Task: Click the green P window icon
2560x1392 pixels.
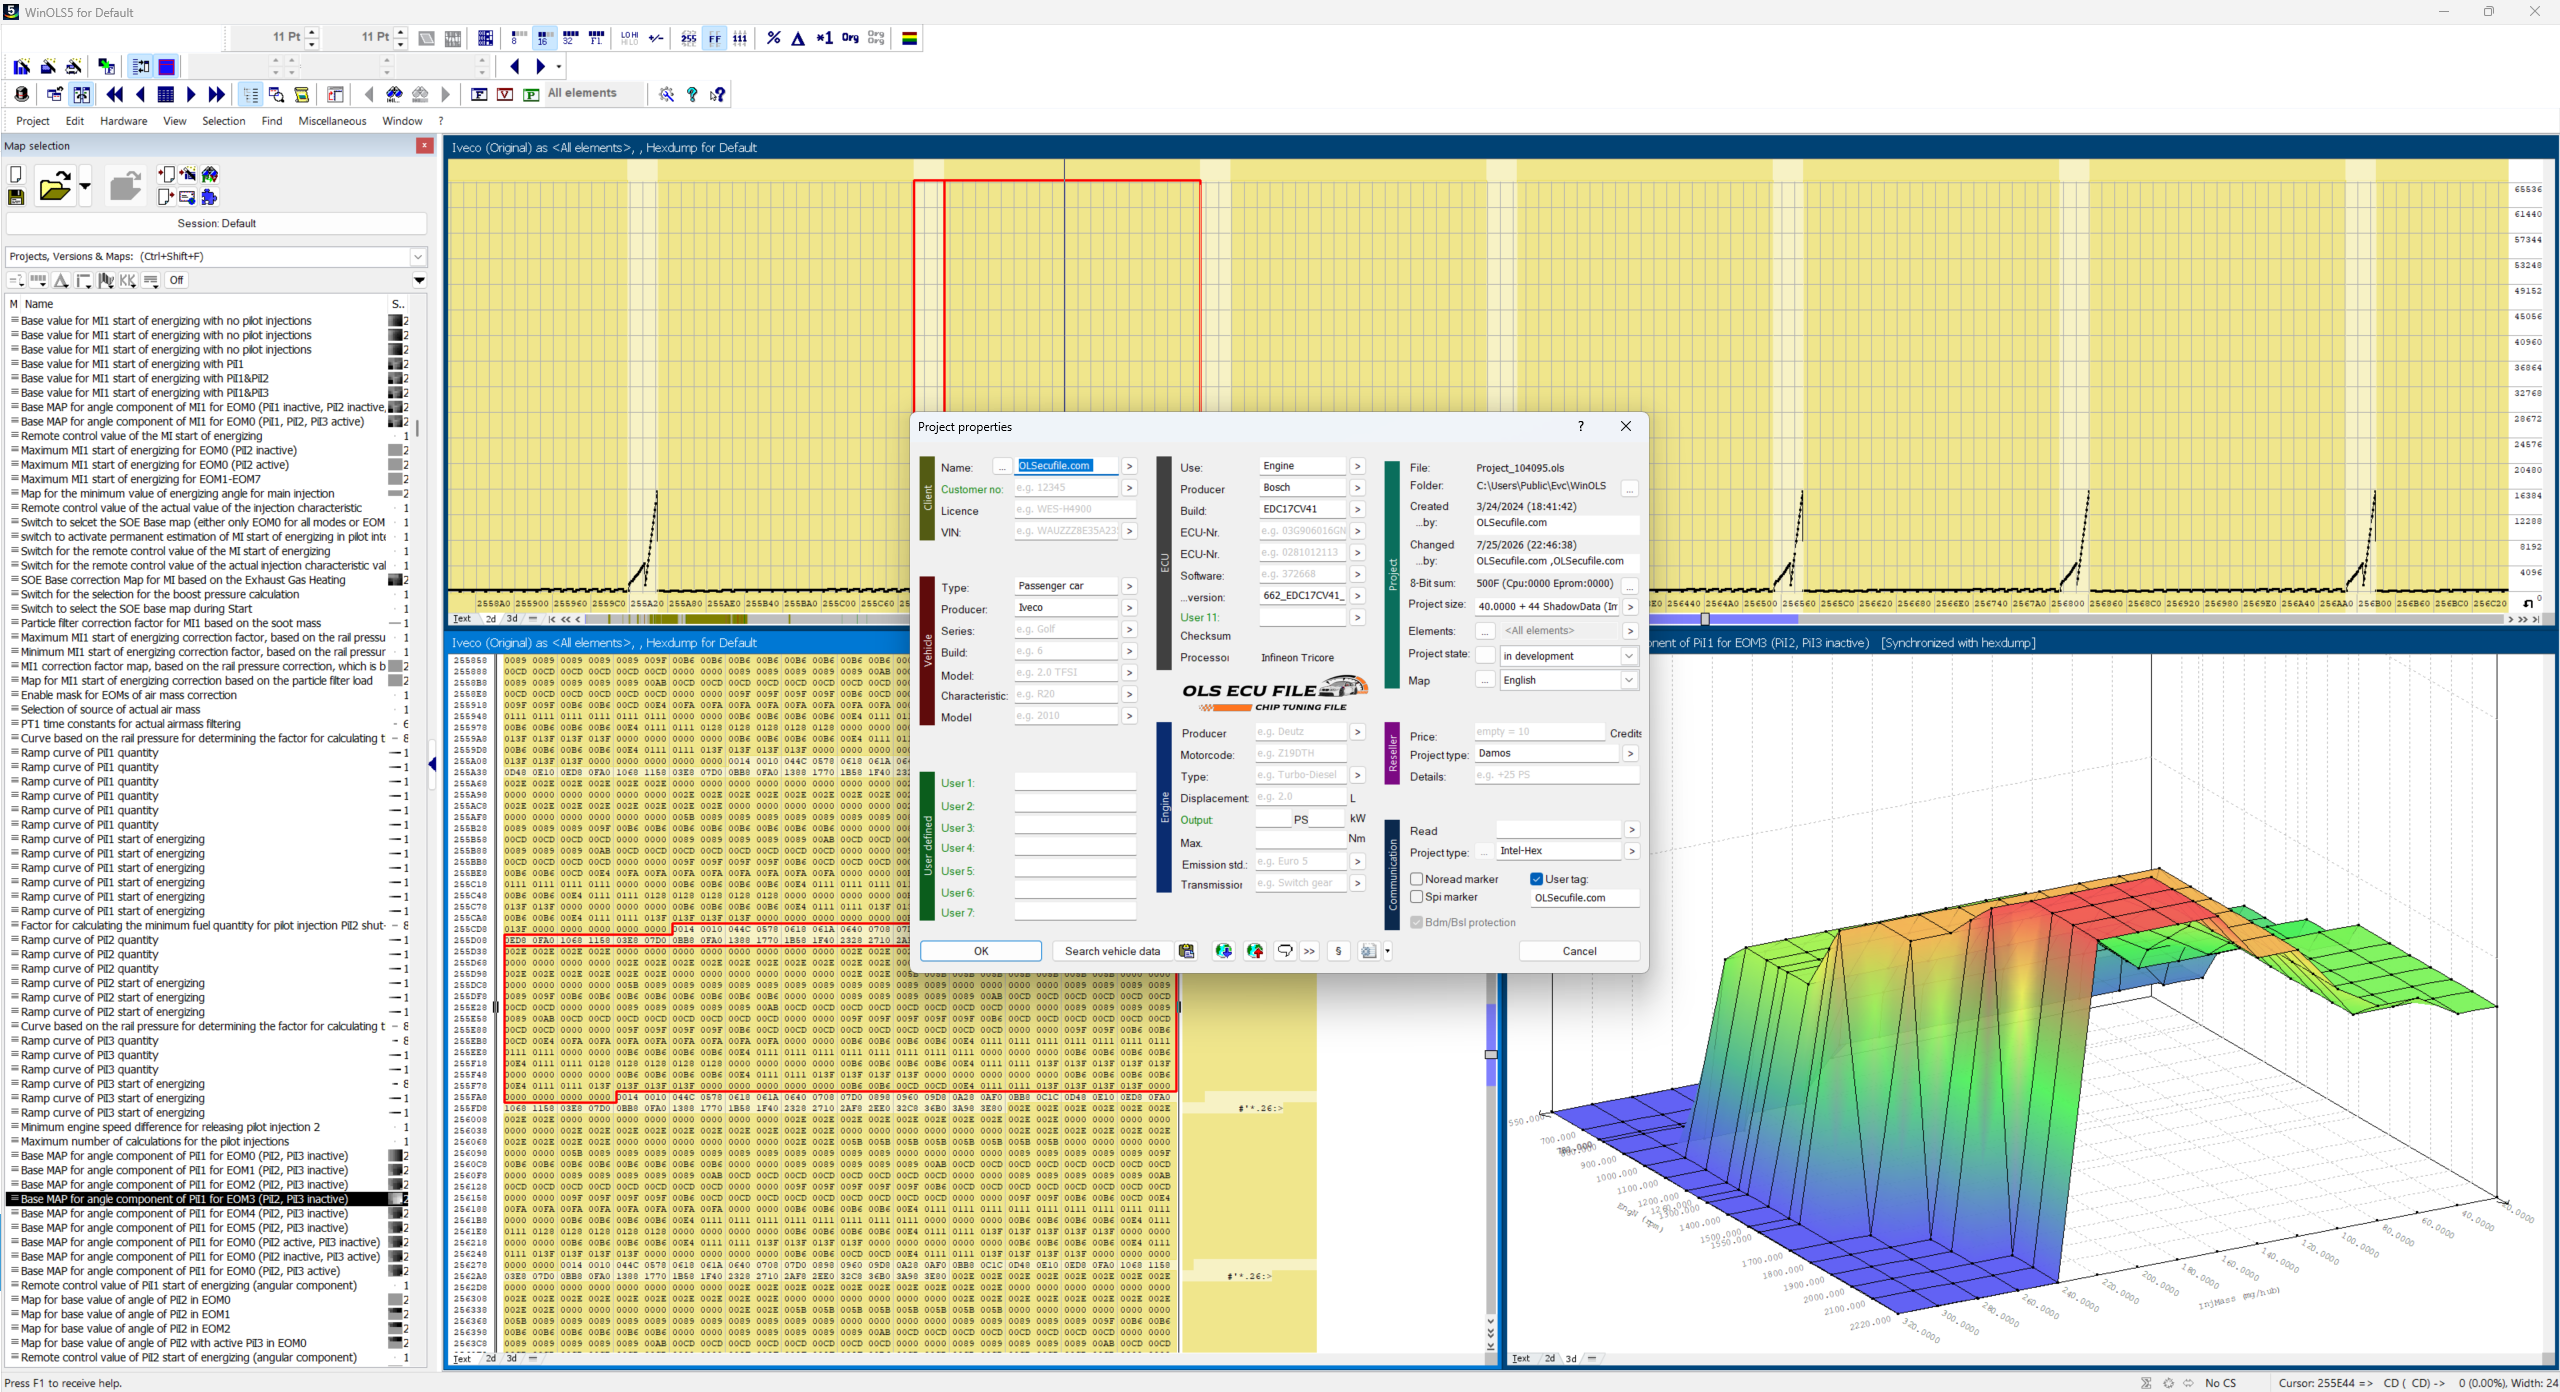Action: (531, 94)
